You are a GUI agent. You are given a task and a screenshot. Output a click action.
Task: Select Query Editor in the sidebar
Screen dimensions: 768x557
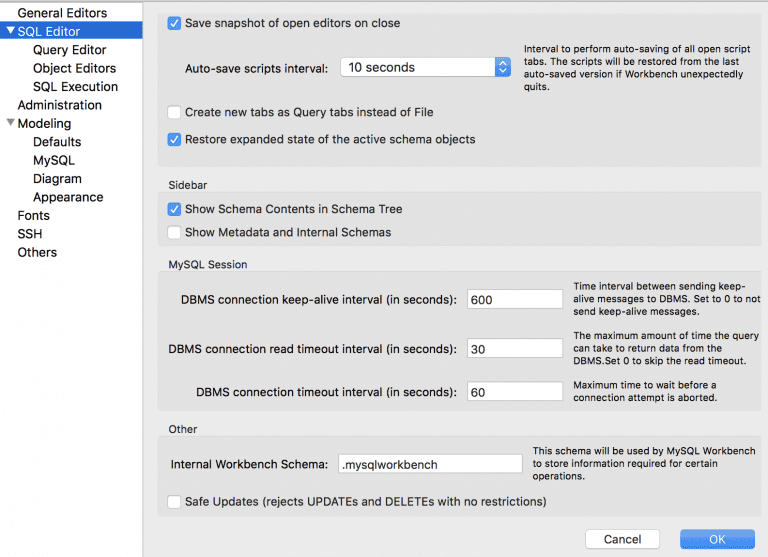[70, 50]
